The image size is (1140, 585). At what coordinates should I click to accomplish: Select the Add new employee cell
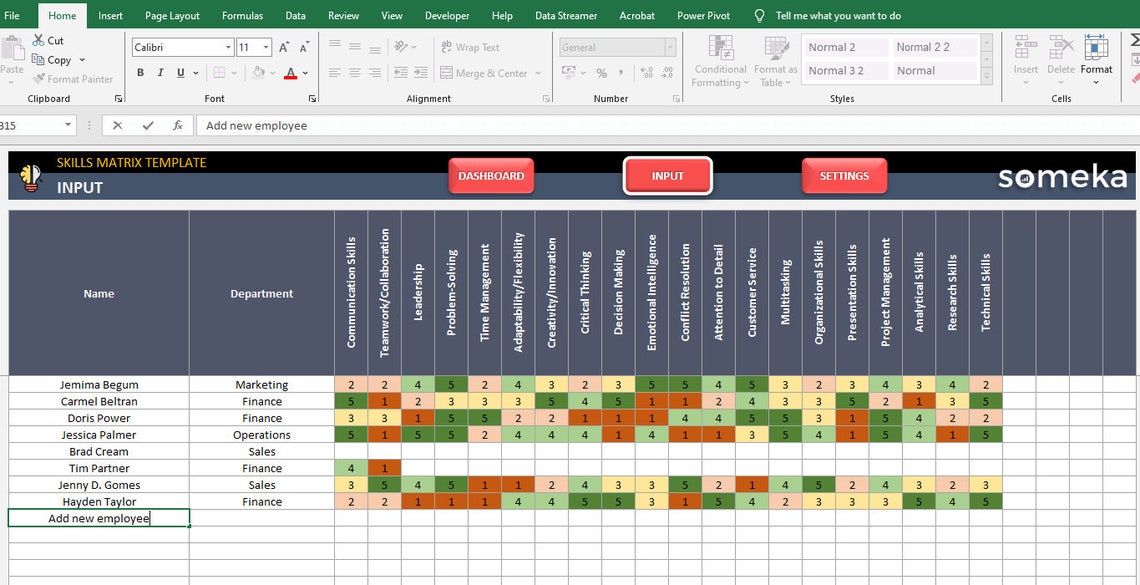[x=98, y=518]
